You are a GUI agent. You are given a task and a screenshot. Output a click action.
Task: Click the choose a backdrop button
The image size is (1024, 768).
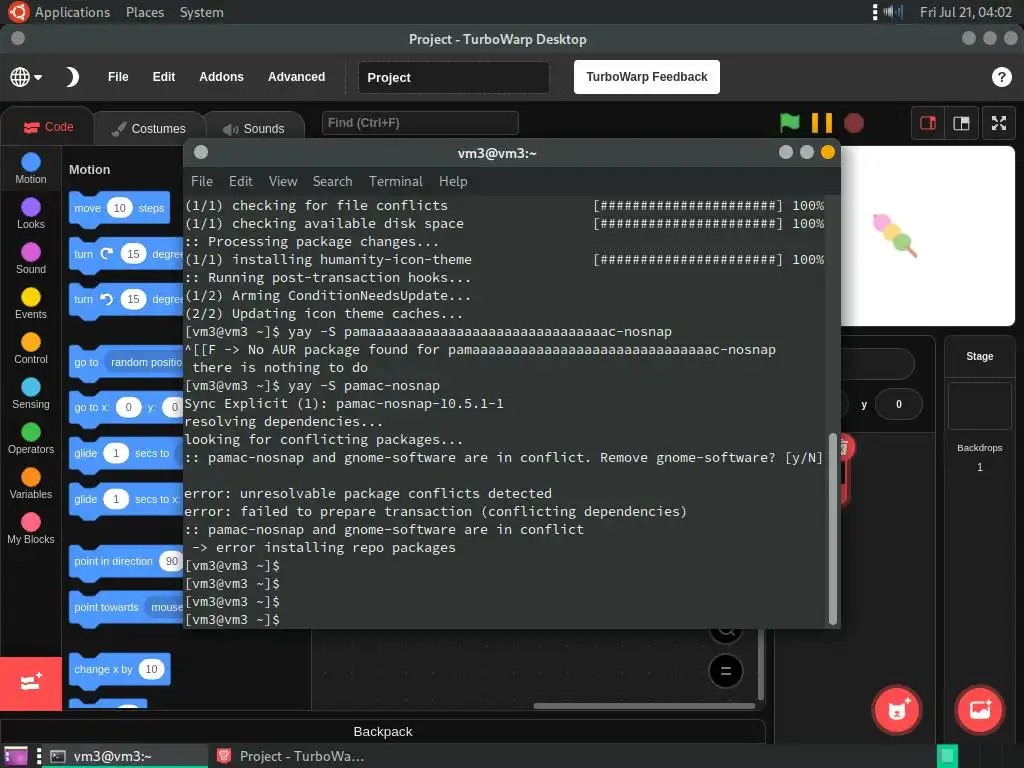pos(980,709)
